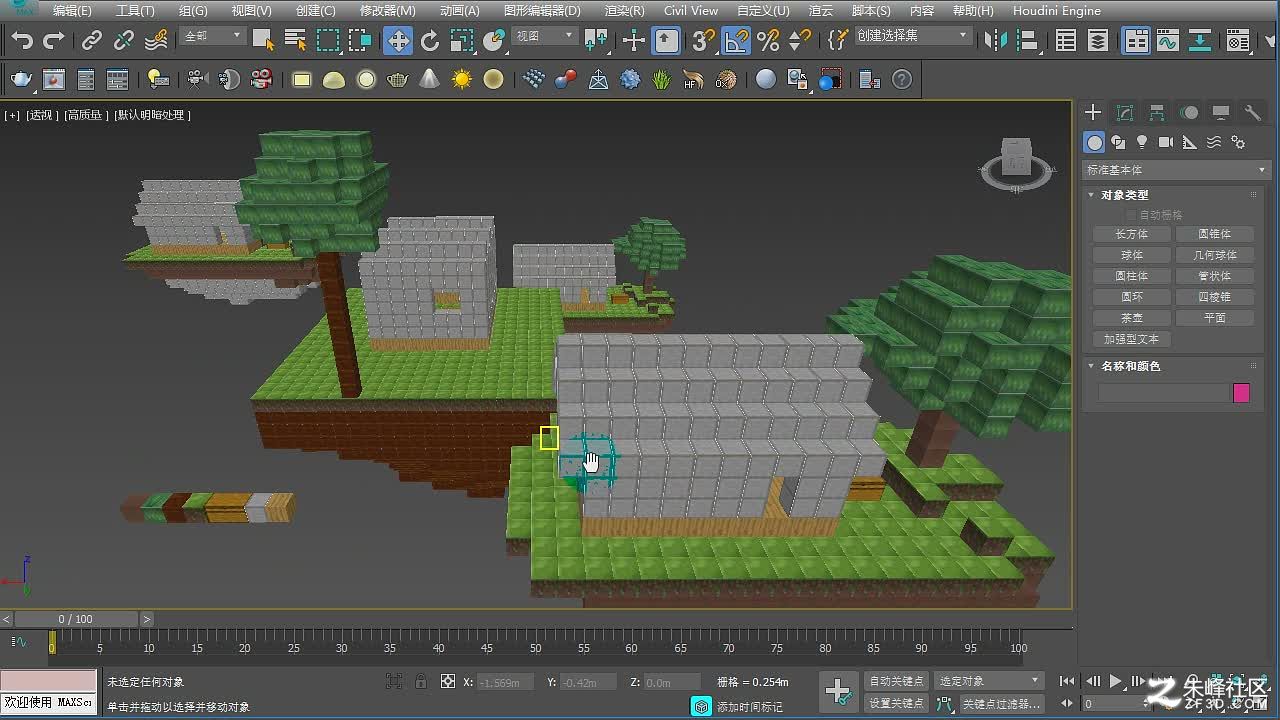Open the Layer Explorer stack icon
This screenshot has height=720, width=1280.
click(x=1098, y=40)
